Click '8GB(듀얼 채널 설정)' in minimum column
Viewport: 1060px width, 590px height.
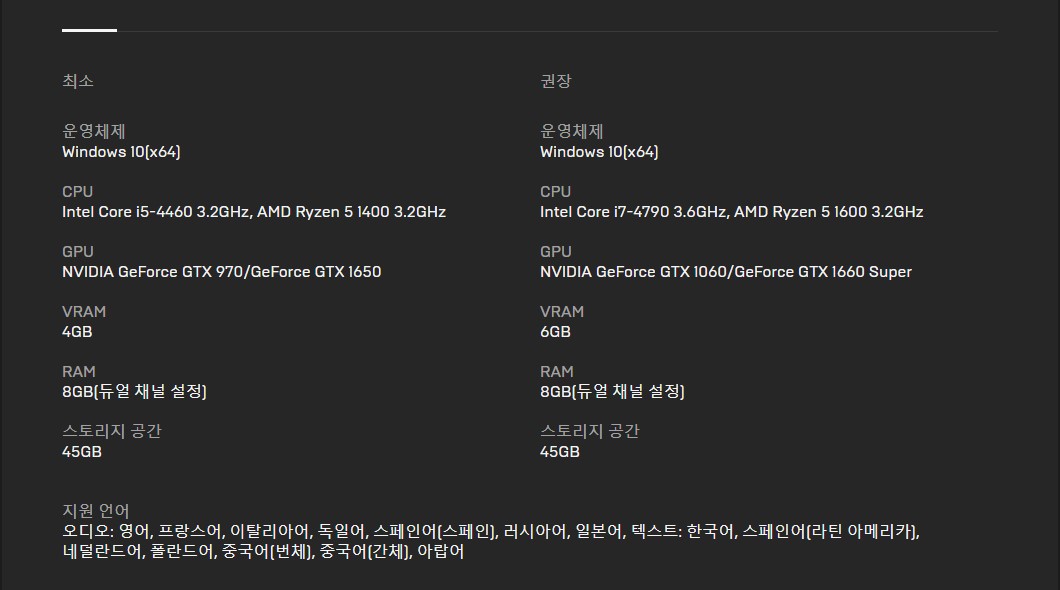point(135,391)
